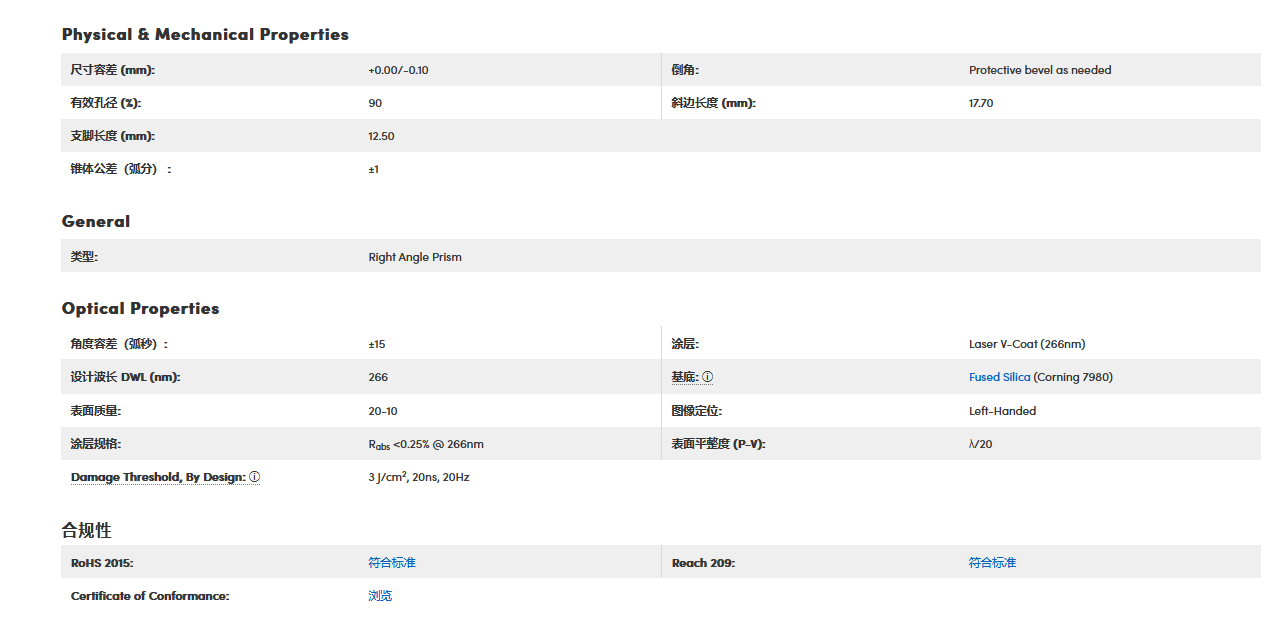Click Protective bevel as needed text
This screenshot has width=1267, height=618.
1040,70
